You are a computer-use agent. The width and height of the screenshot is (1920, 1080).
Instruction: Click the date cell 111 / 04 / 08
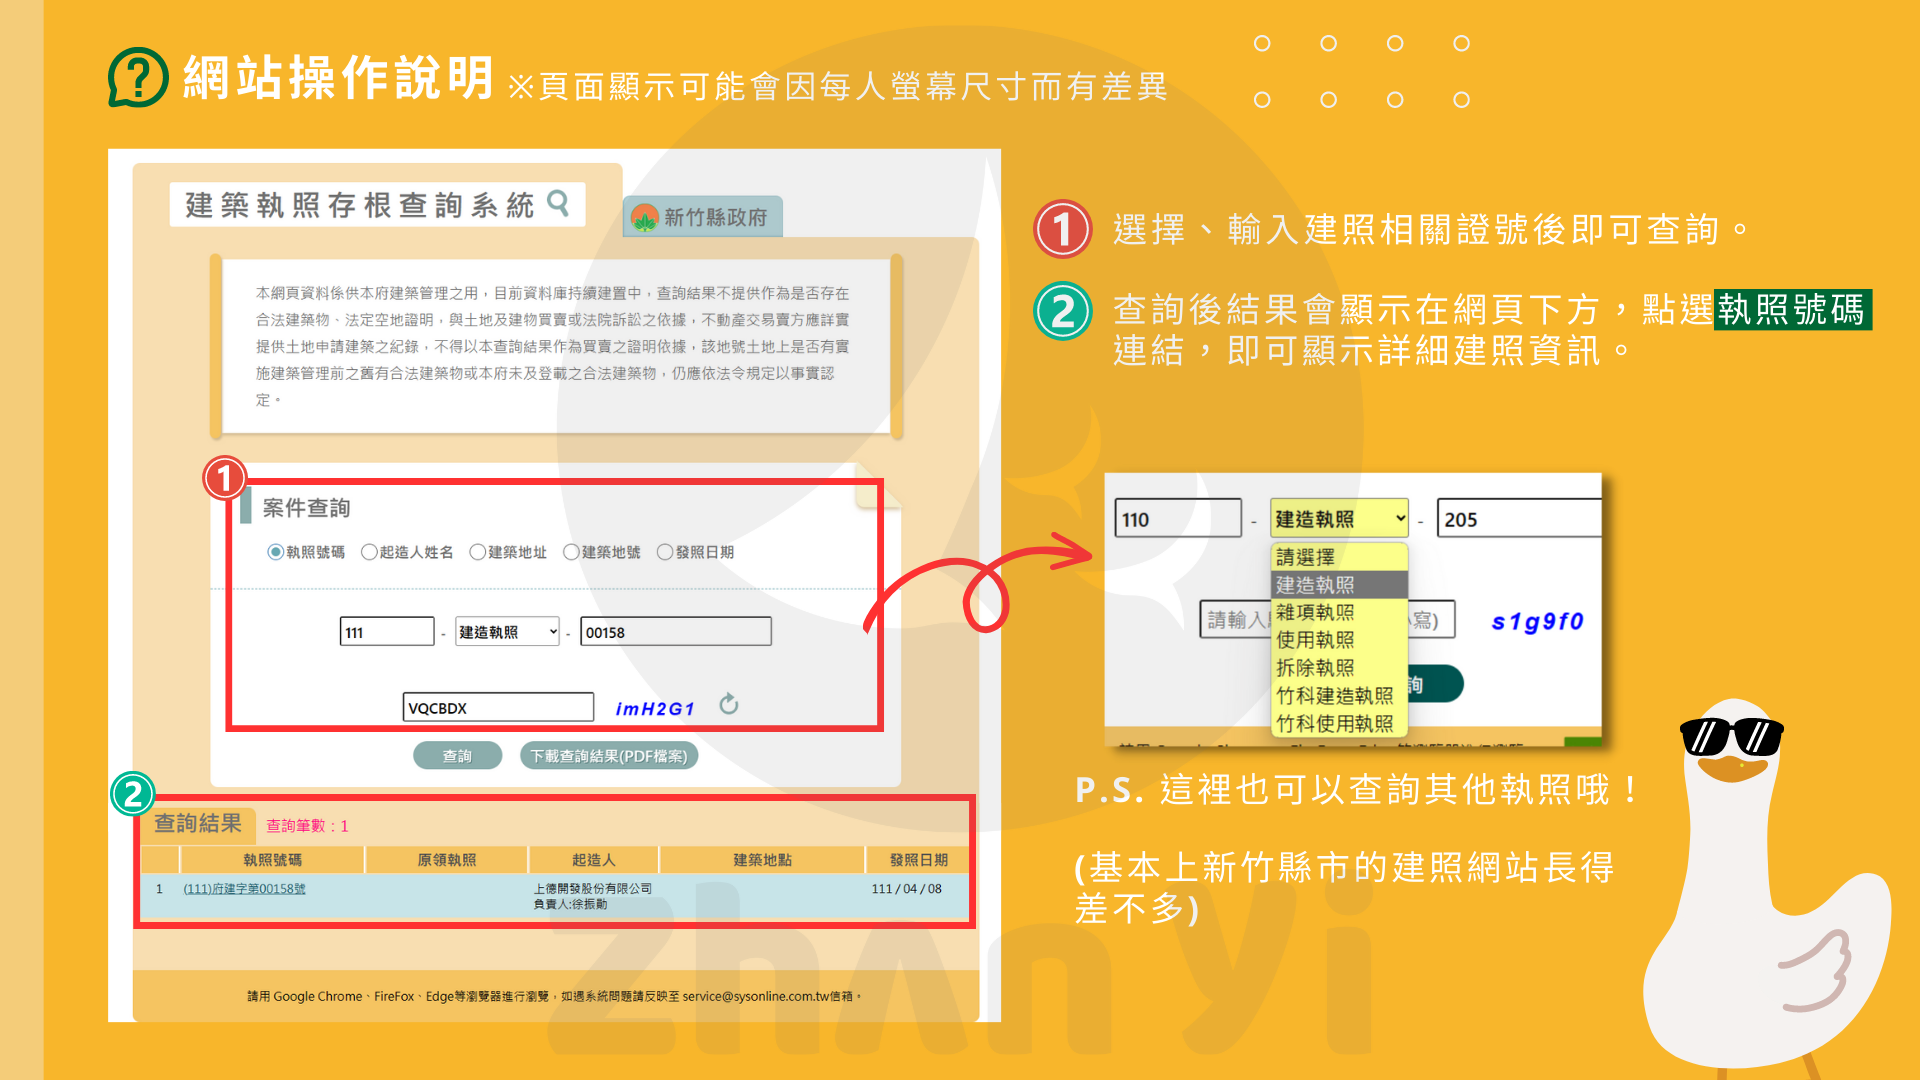pos(907,889)
